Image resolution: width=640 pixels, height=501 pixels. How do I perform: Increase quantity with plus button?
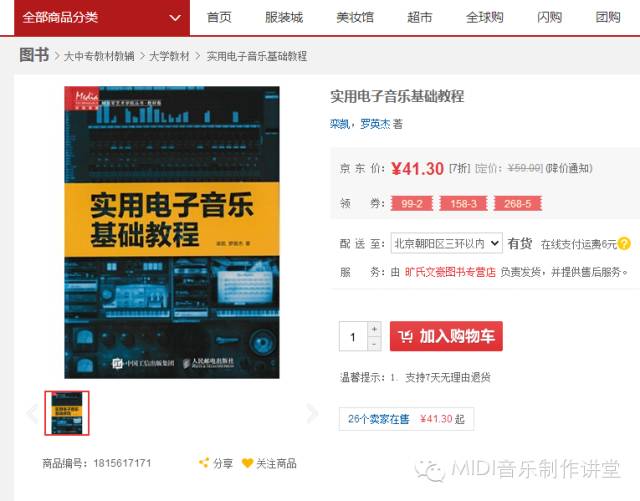click(x=374, y=329)
